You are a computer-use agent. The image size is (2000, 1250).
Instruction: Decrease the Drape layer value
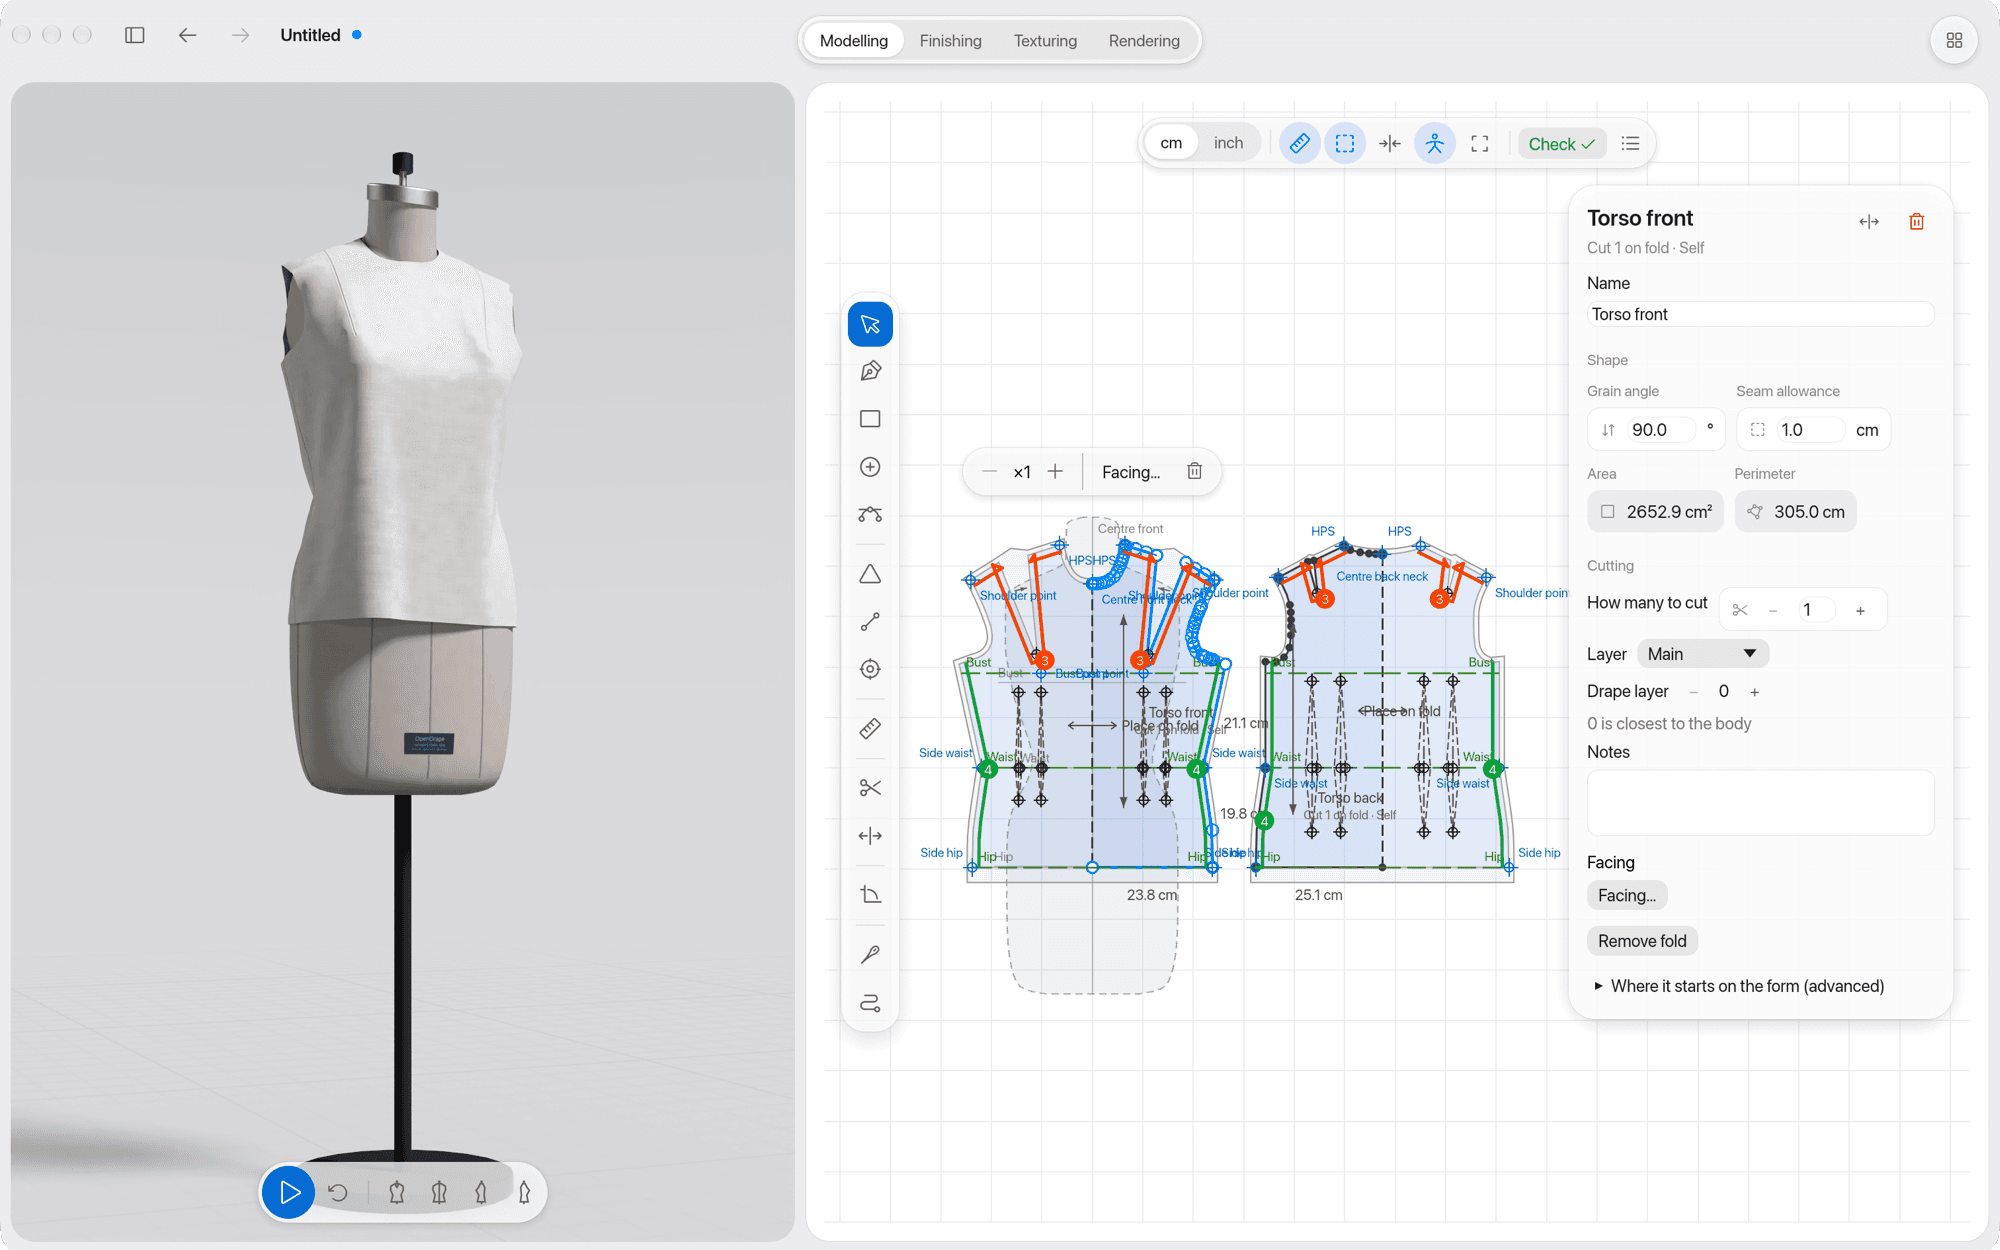[x=1694, y=692]
